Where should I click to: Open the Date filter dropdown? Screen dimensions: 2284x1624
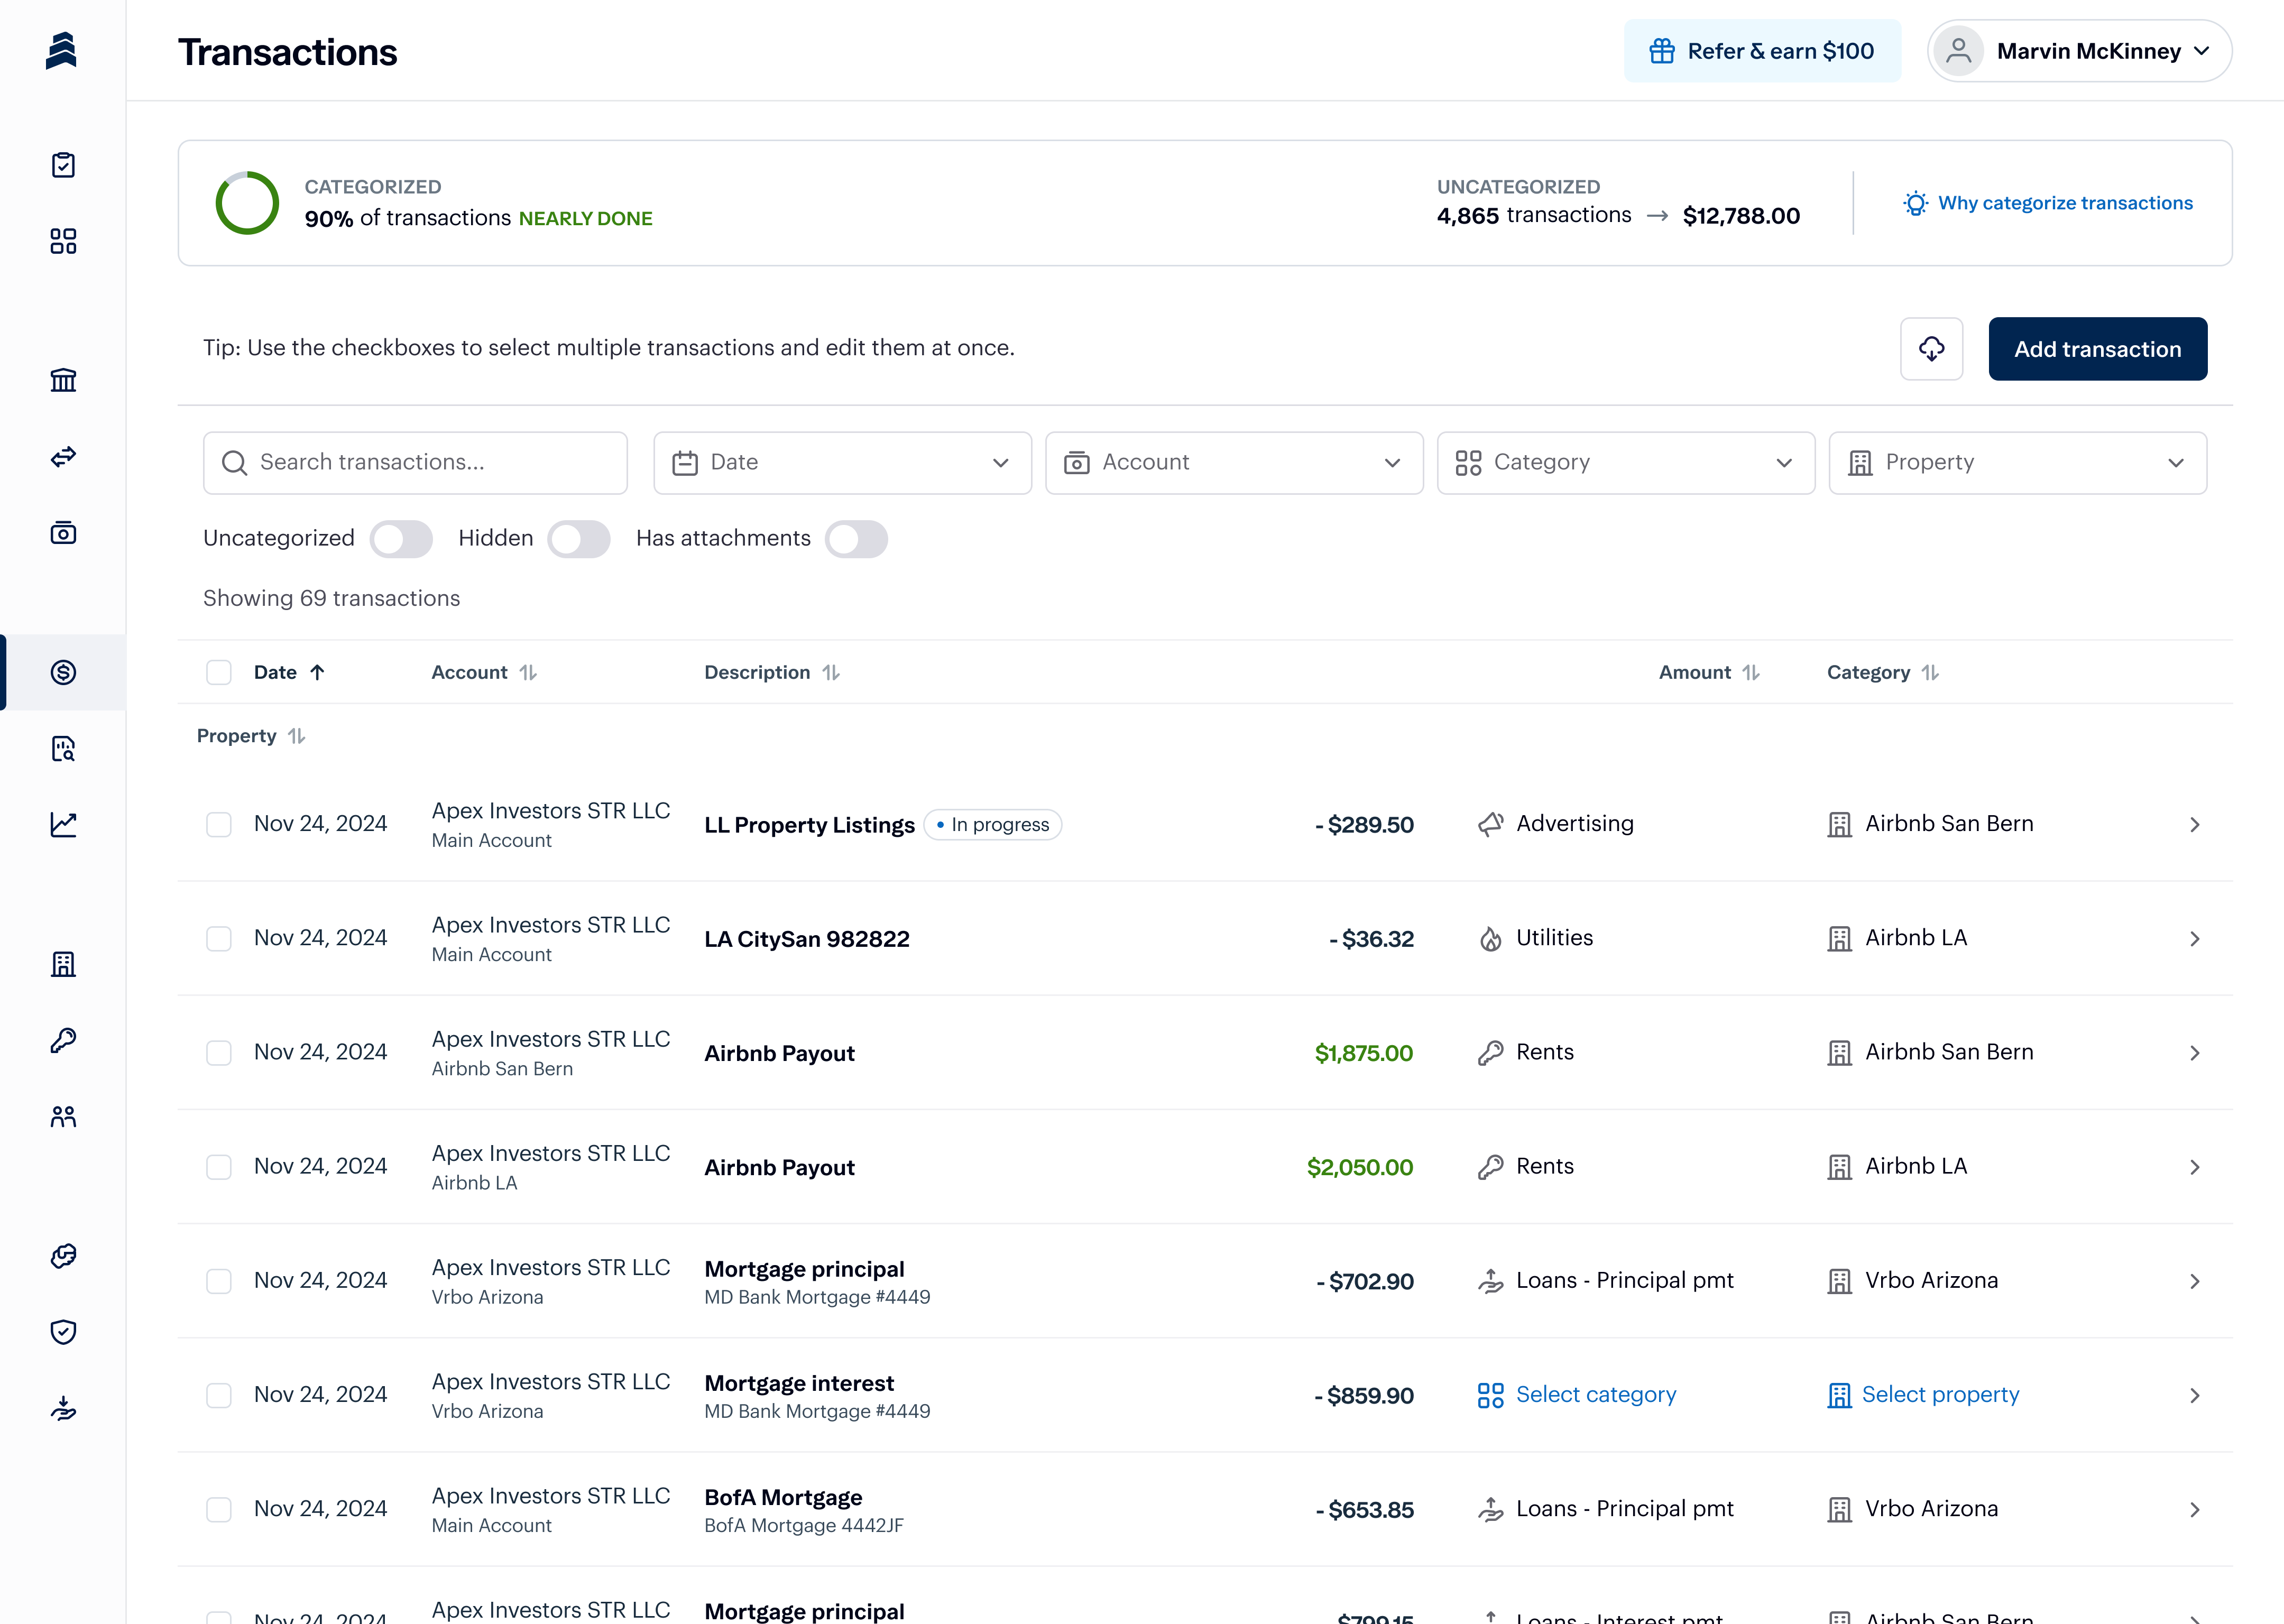842,463
